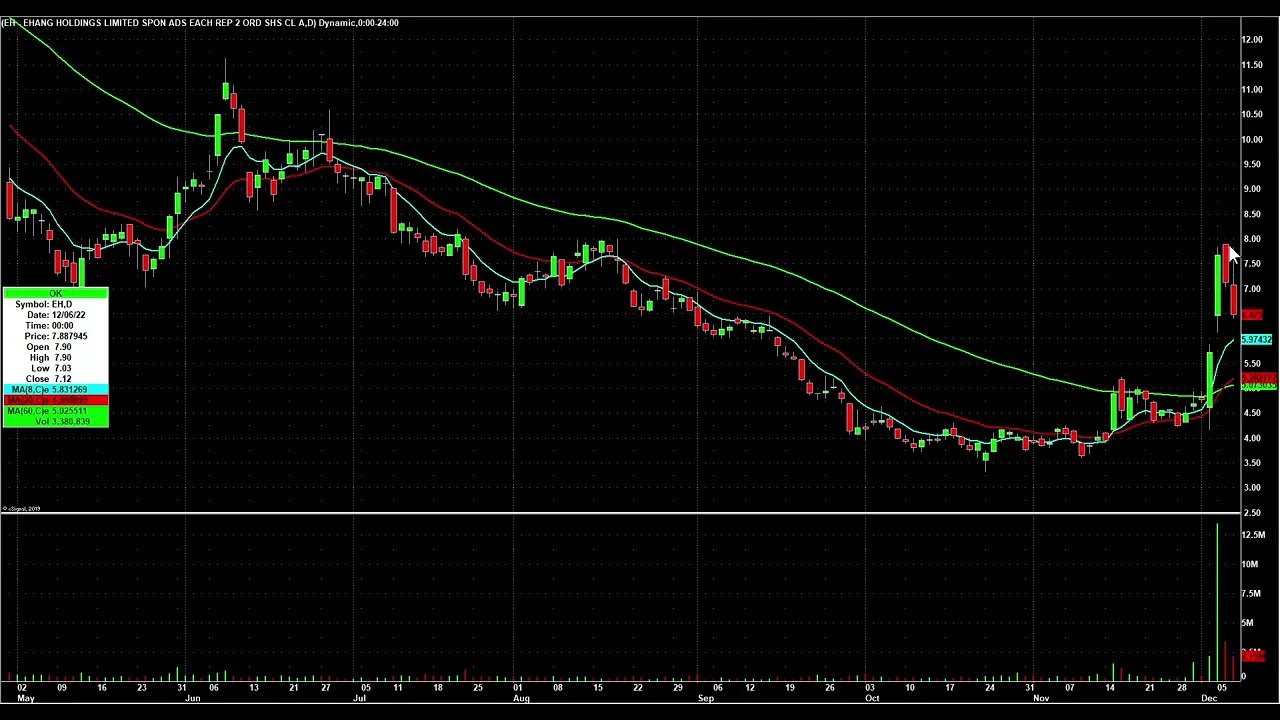Select the green MA(60,C)e 5.025511 row
The width and height of the screenshot is (1280, 720).
(x=55, y=411)
